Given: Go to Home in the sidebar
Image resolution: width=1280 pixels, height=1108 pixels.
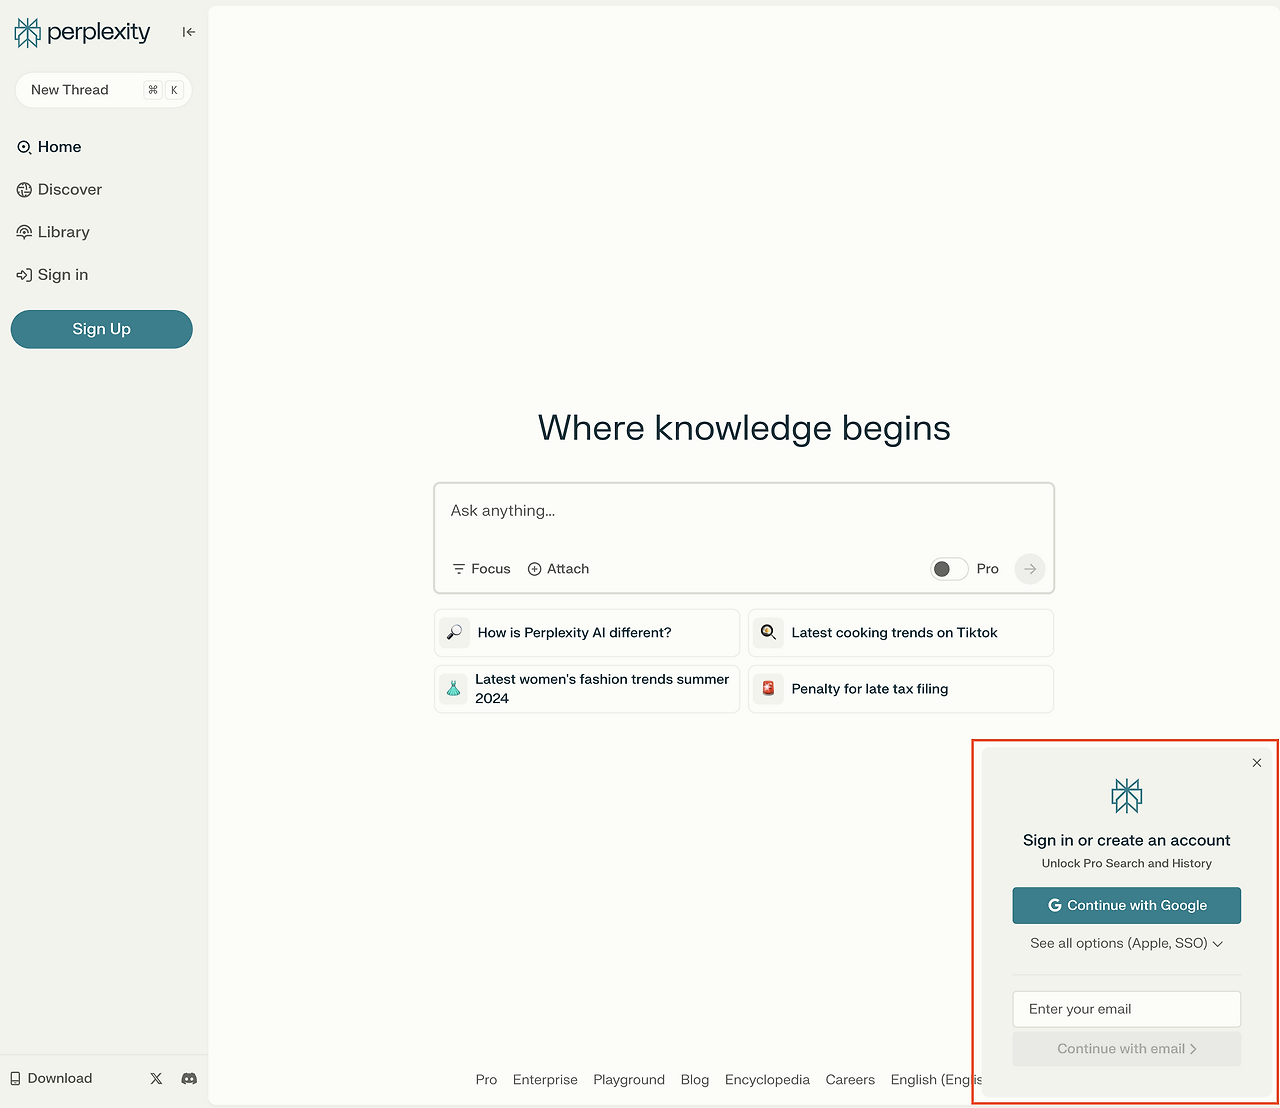Looking at the screenshot, I should (49, 147).
